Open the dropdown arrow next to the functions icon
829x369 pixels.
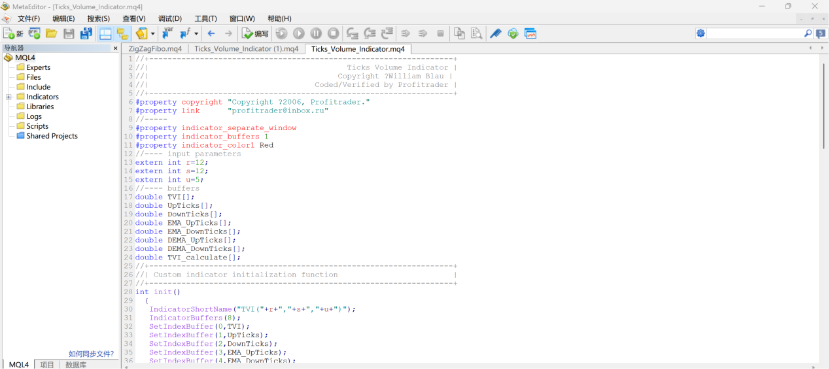[196, 34]
